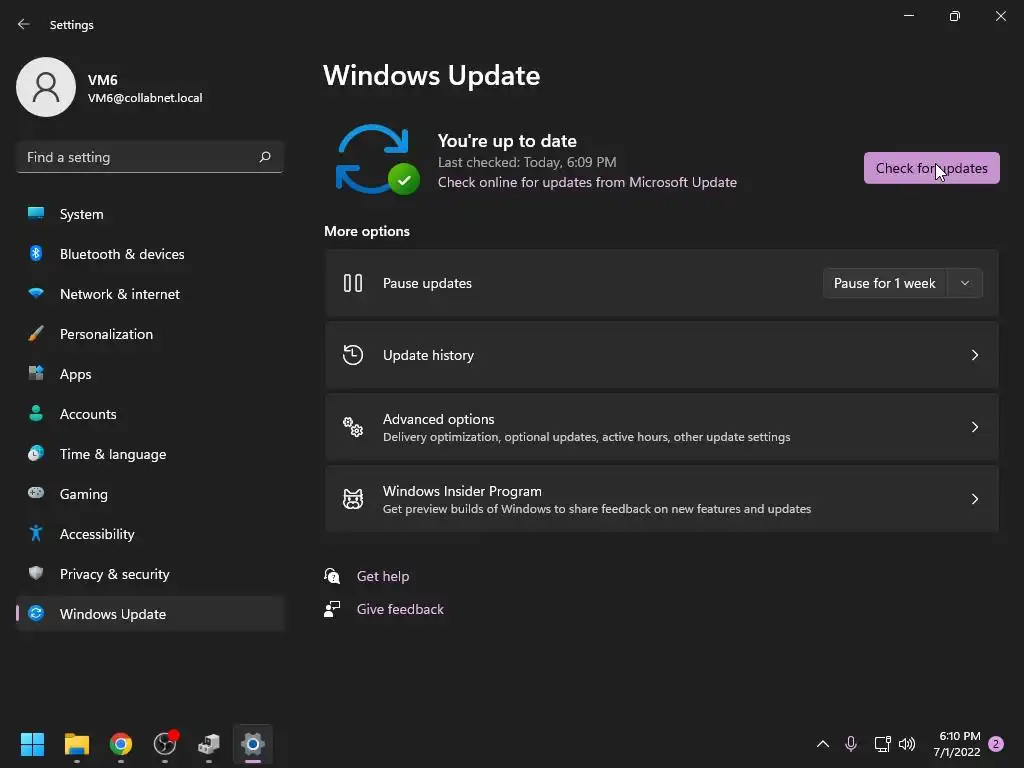
Task: Go to Personalization settings
Action: [150, 333]
